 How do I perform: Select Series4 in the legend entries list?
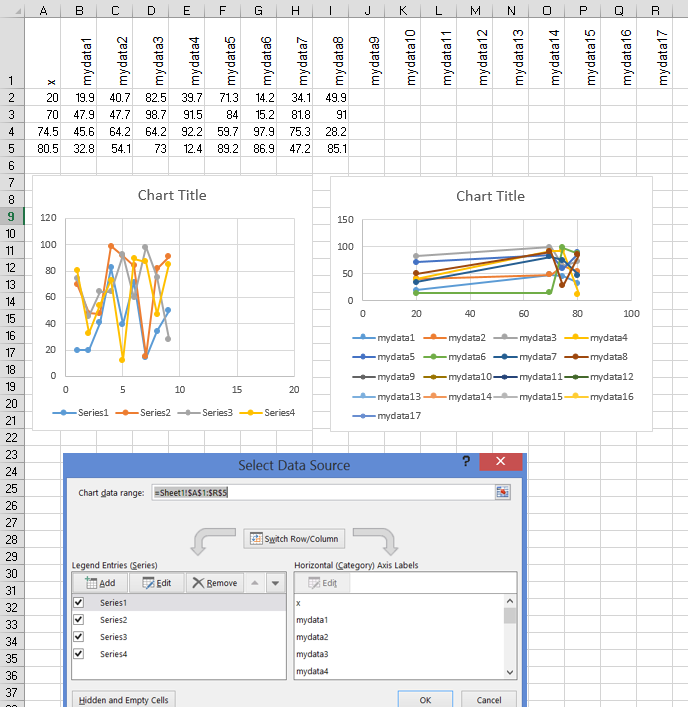(x=179, y=653)
